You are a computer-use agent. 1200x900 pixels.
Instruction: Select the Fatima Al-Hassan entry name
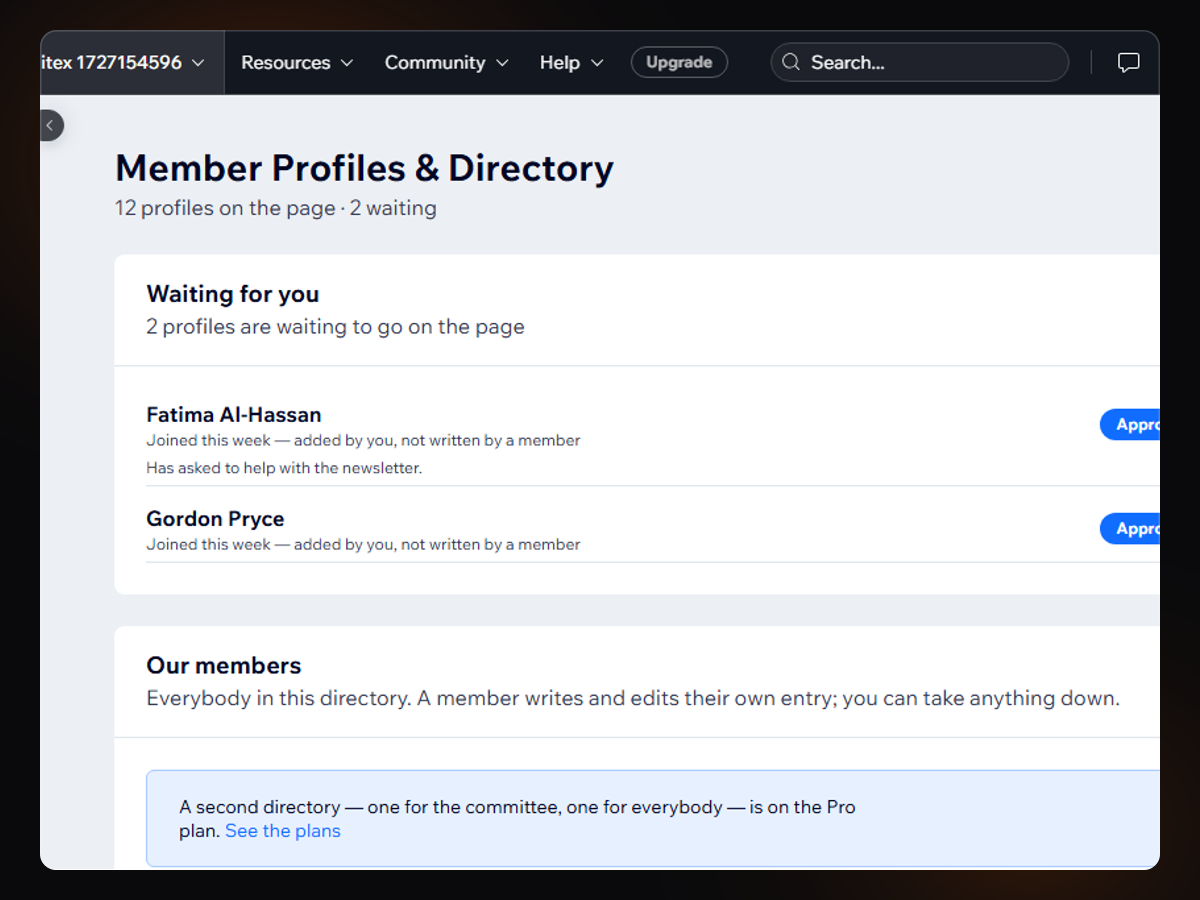click(x=234, y=415)
